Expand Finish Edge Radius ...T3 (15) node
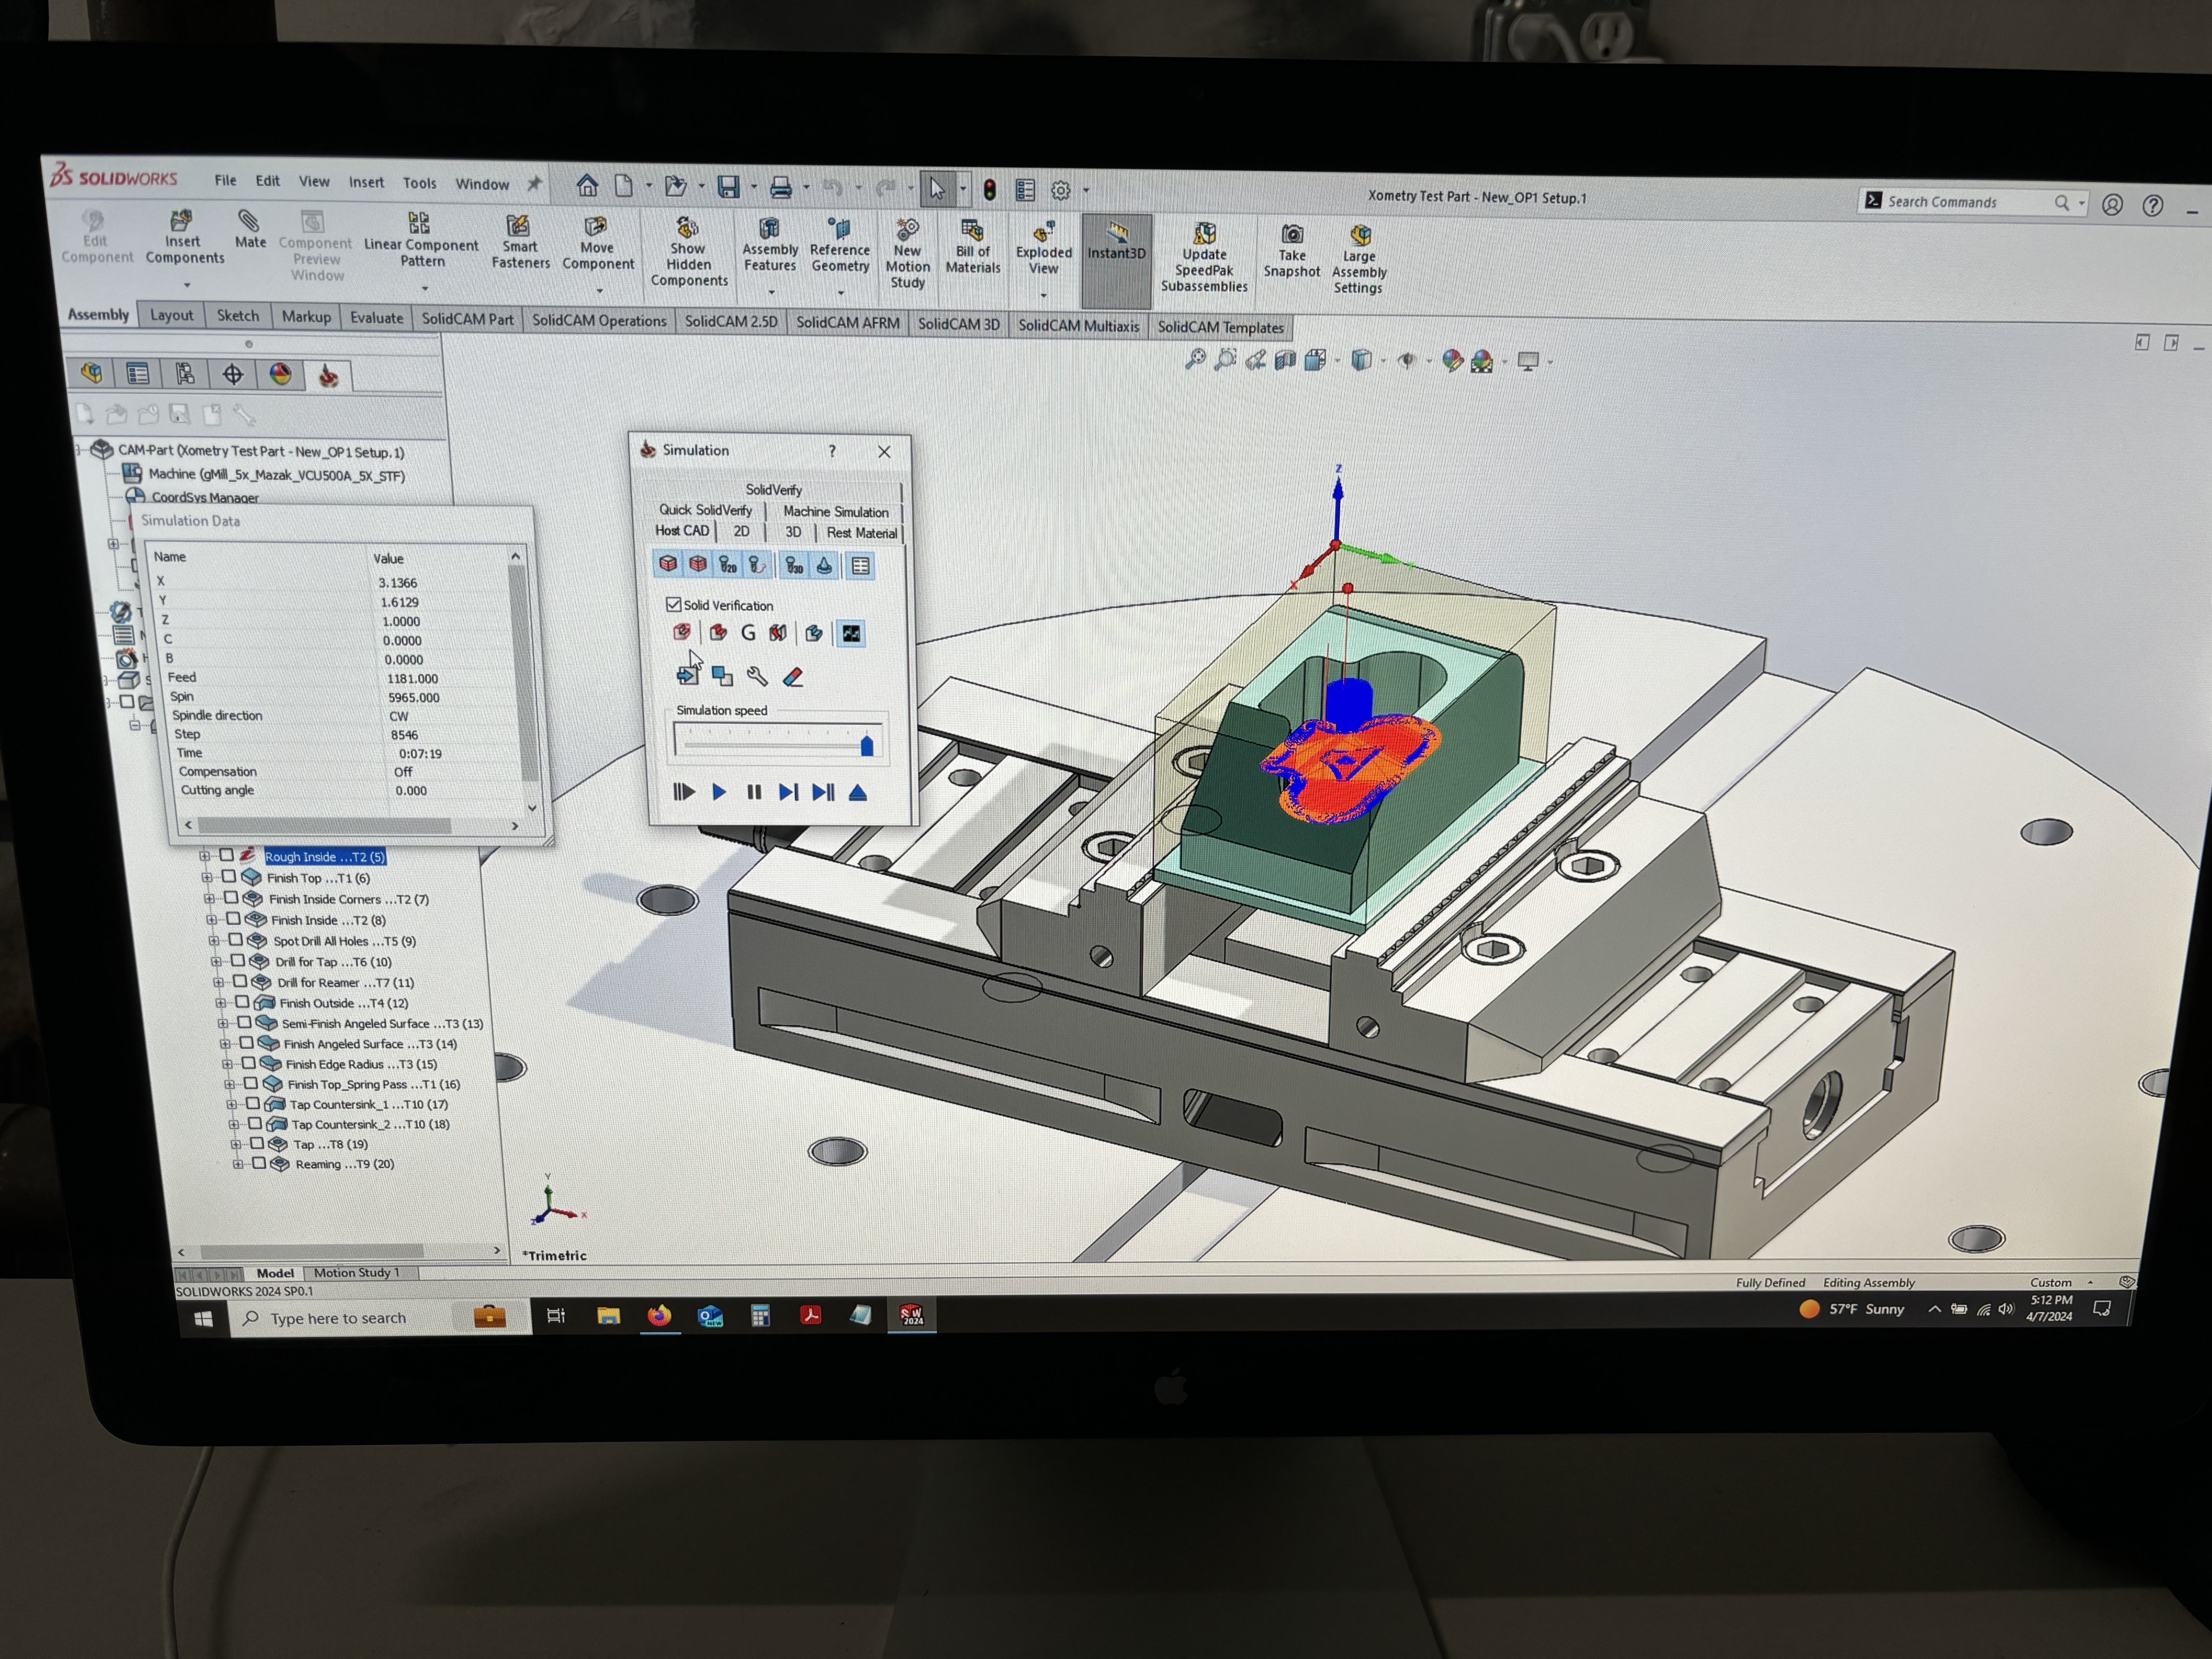The image size is (2212, 1659). 227,1064
